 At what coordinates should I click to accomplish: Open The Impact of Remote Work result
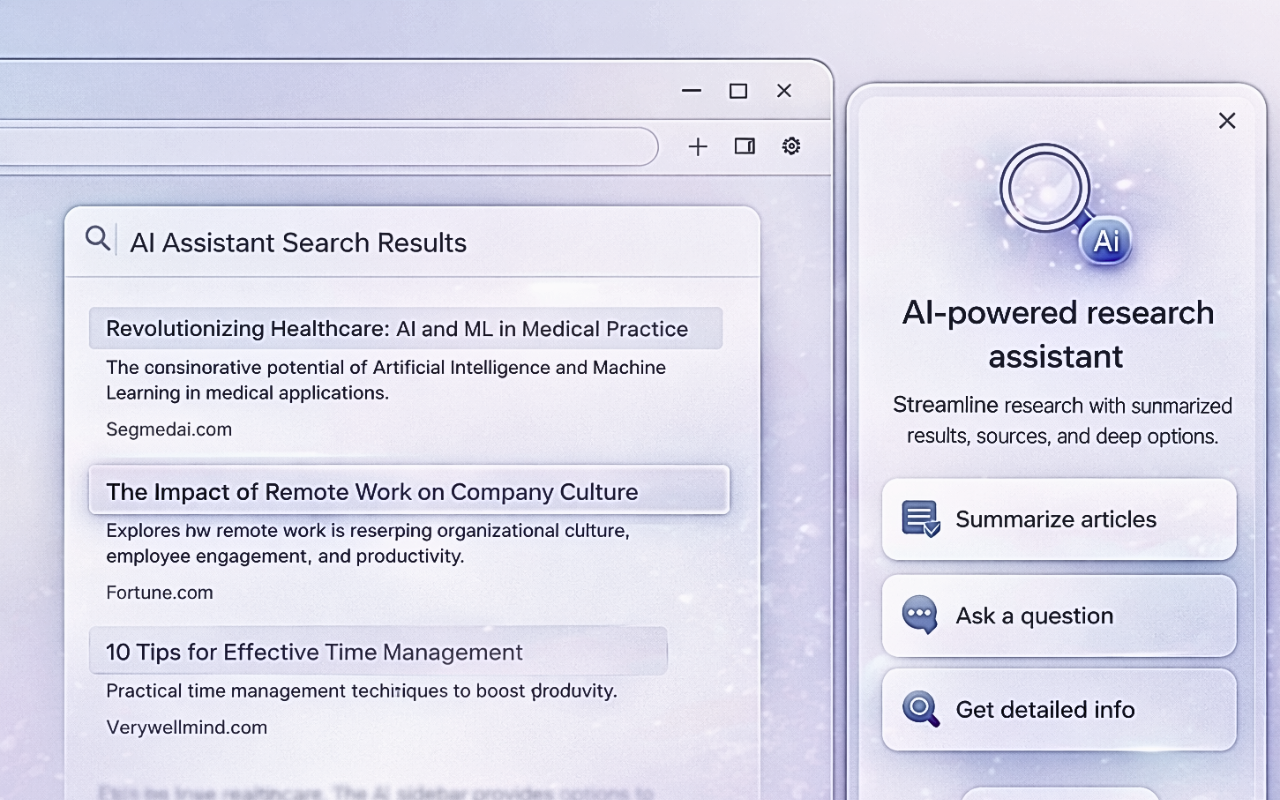[x=409, y=491]
